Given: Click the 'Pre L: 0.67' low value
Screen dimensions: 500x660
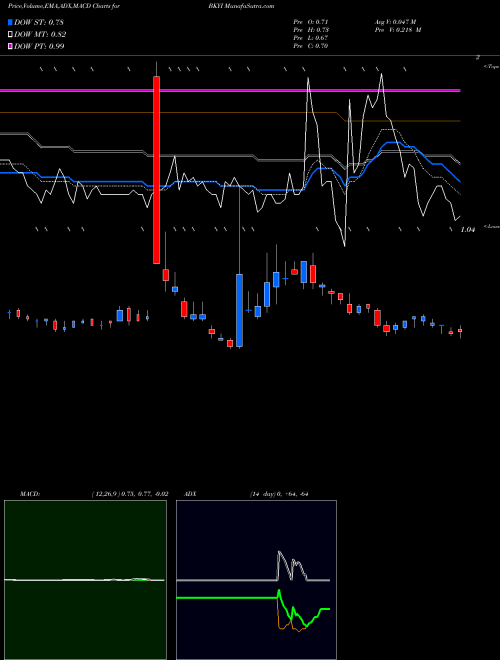Looking at the screenshot, I should coord(311,38).
